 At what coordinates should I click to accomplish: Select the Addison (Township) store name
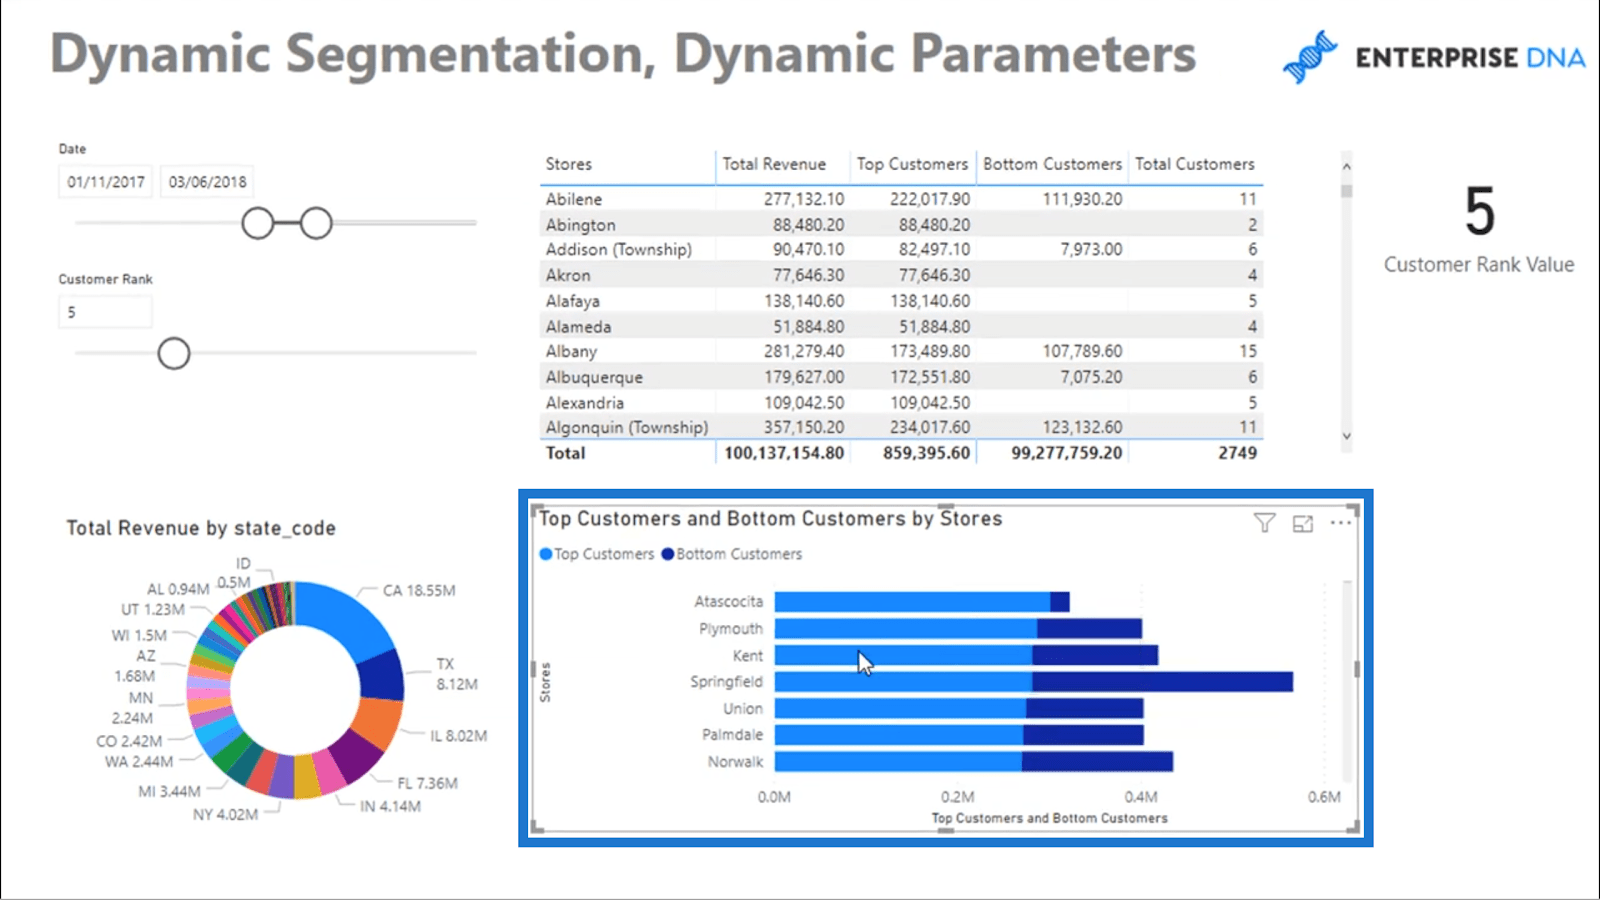click(618, 250)
